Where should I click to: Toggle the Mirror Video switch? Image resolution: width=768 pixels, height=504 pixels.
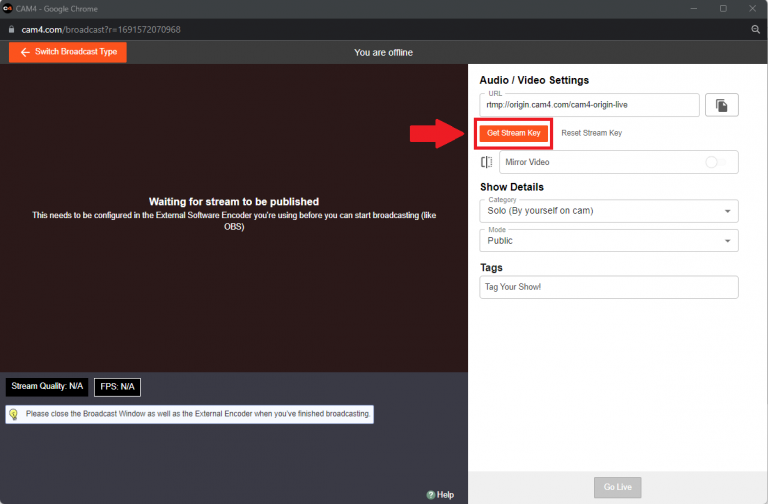(715, 162)
